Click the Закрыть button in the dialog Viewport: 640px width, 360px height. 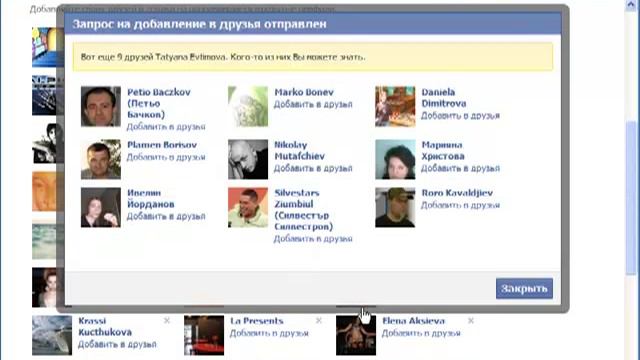(x=524, y=289)
